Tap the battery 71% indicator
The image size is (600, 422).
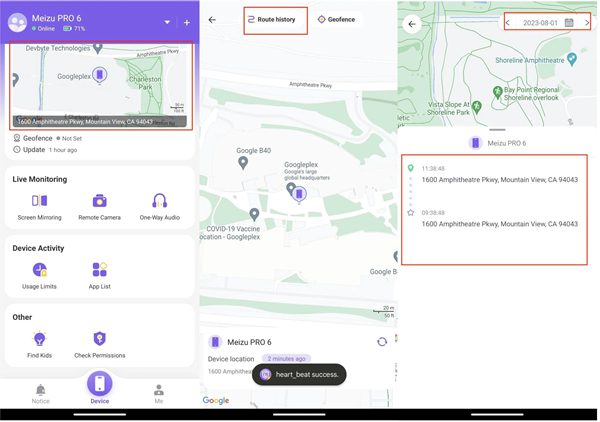[74, 29]
